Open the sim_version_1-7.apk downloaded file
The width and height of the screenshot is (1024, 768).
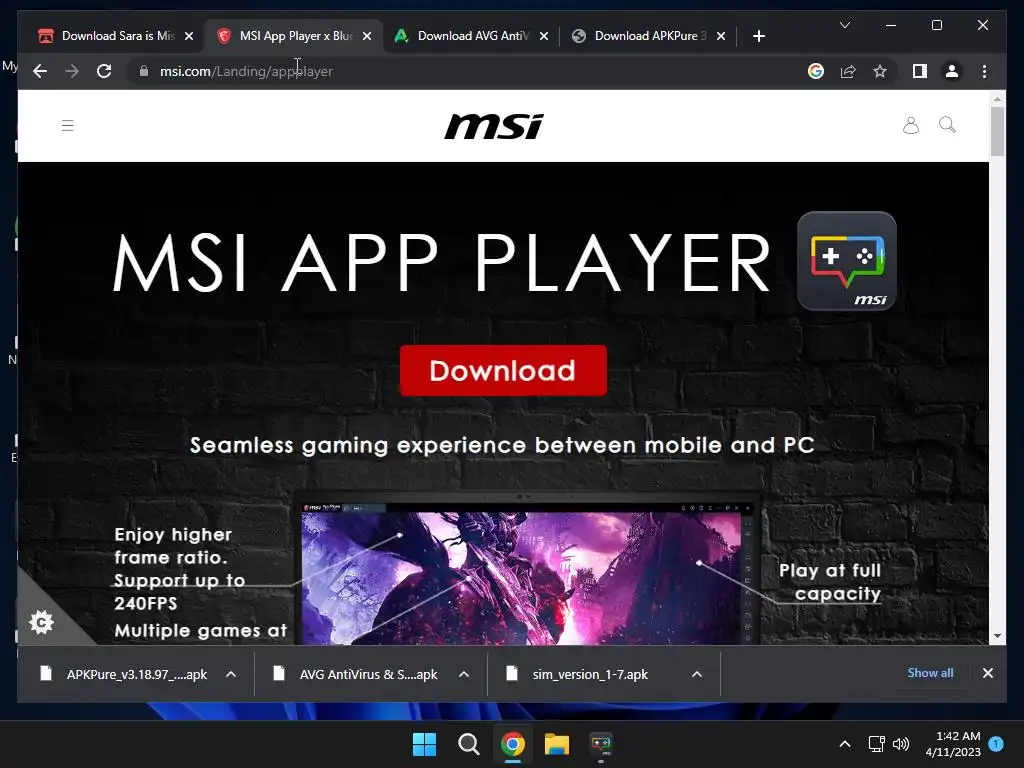coord(590,674)
